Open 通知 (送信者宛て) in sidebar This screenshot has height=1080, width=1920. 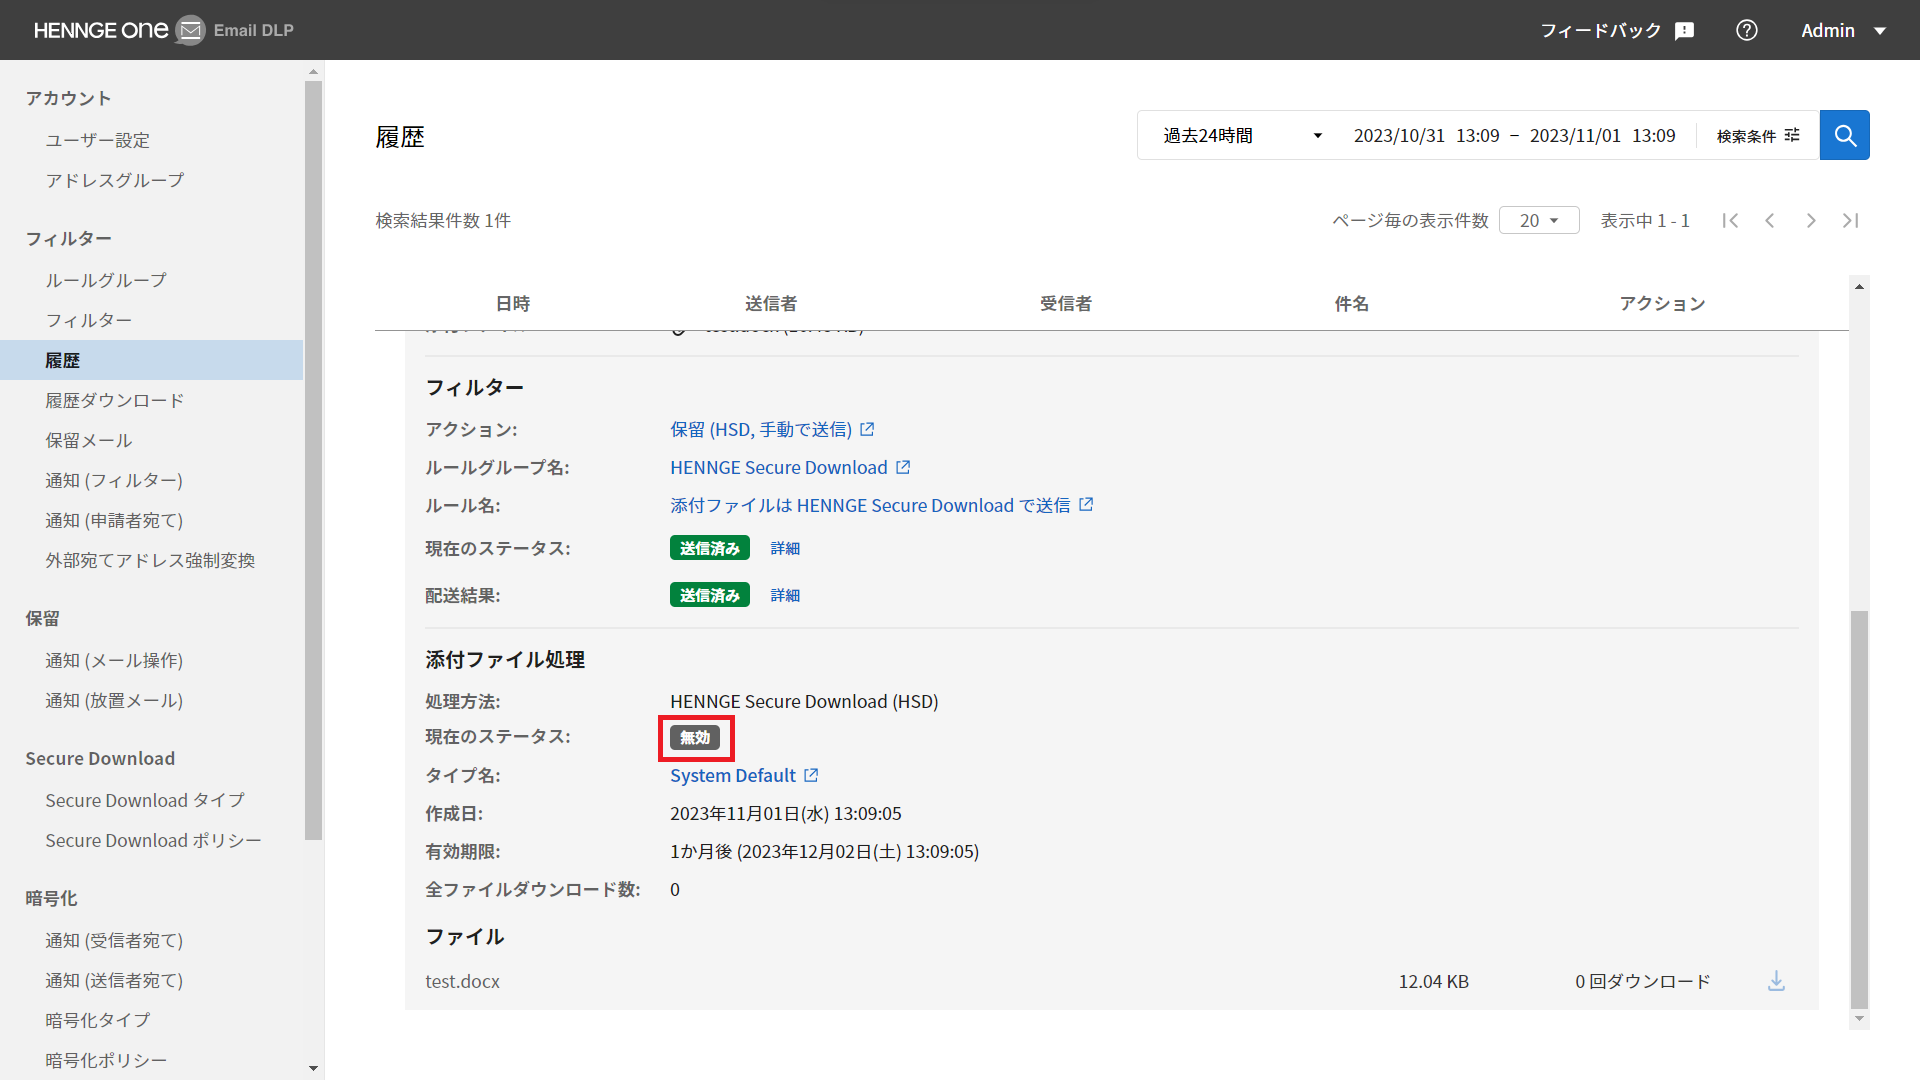(x=114, y=980)
